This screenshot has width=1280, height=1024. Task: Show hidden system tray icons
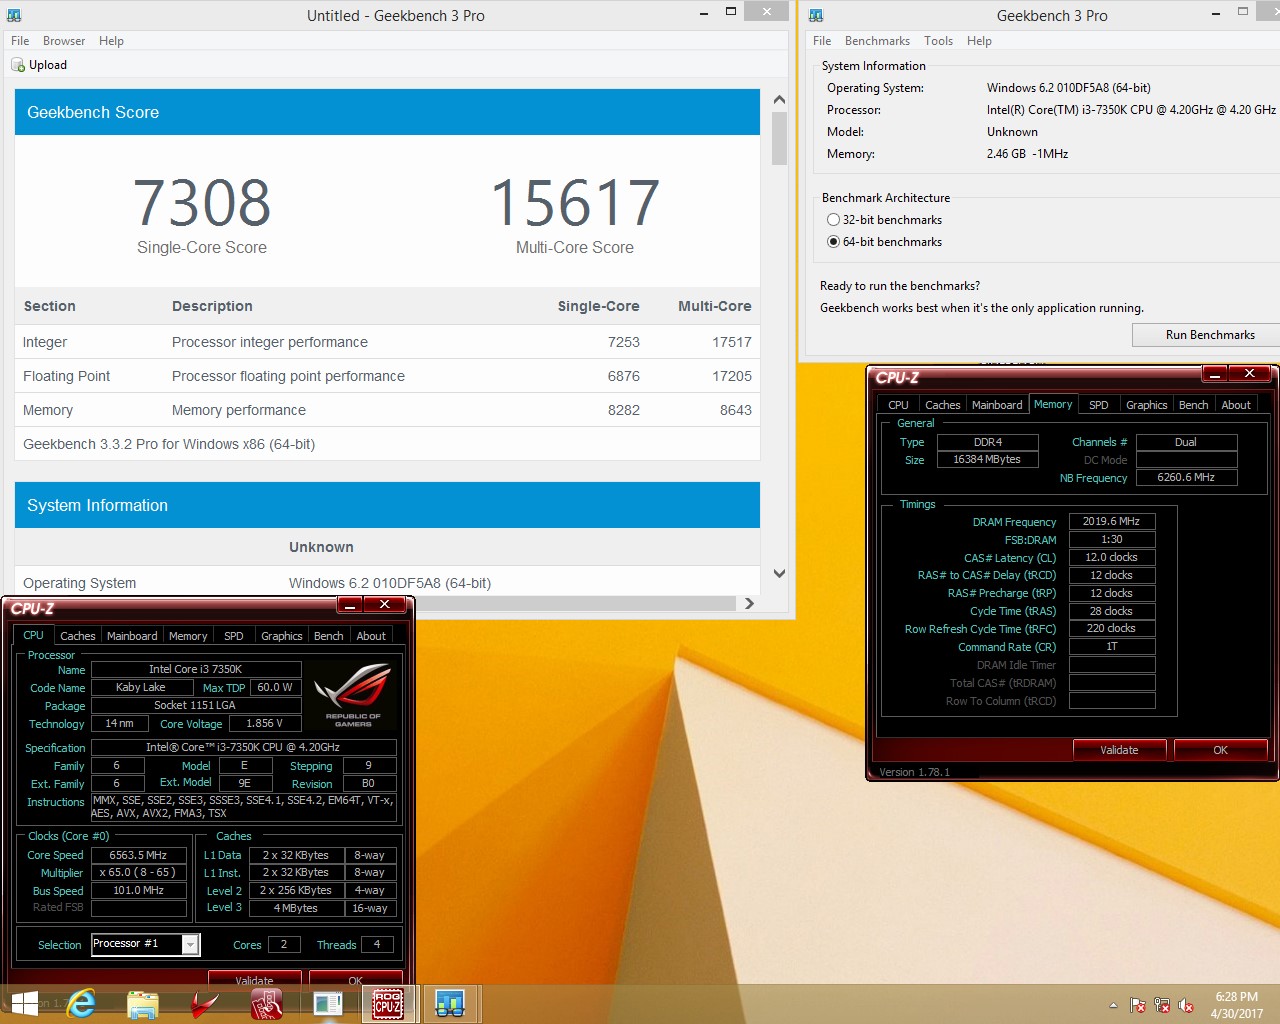coord(1113,1005)
